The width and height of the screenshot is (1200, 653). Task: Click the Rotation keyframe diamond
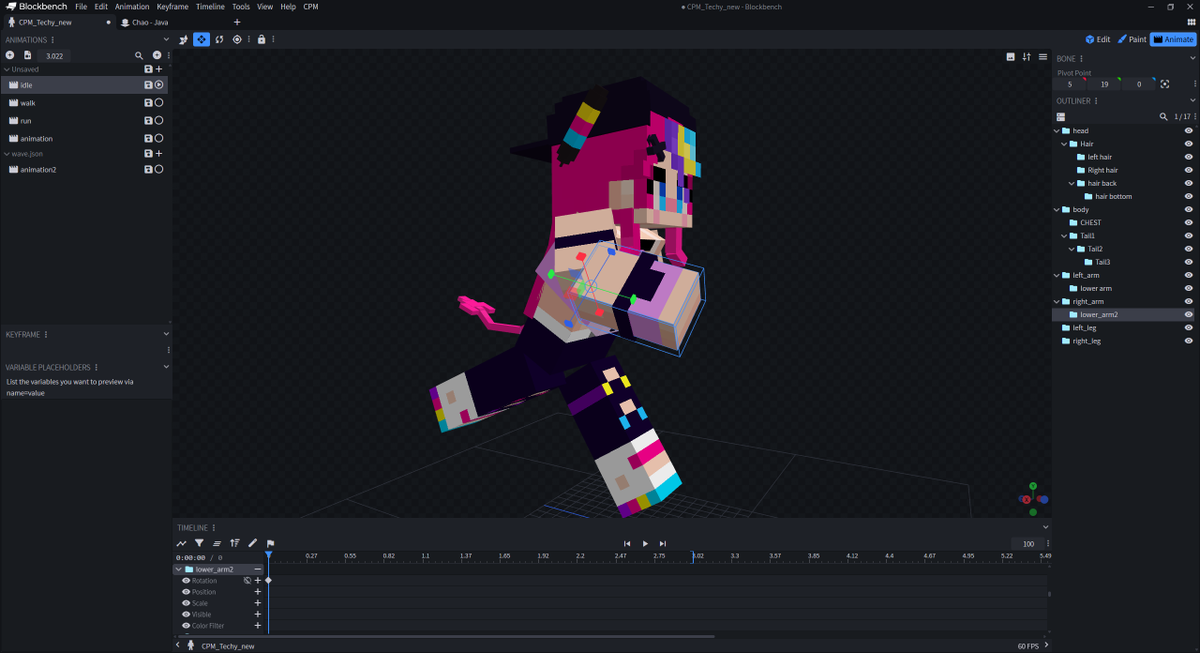268,581
